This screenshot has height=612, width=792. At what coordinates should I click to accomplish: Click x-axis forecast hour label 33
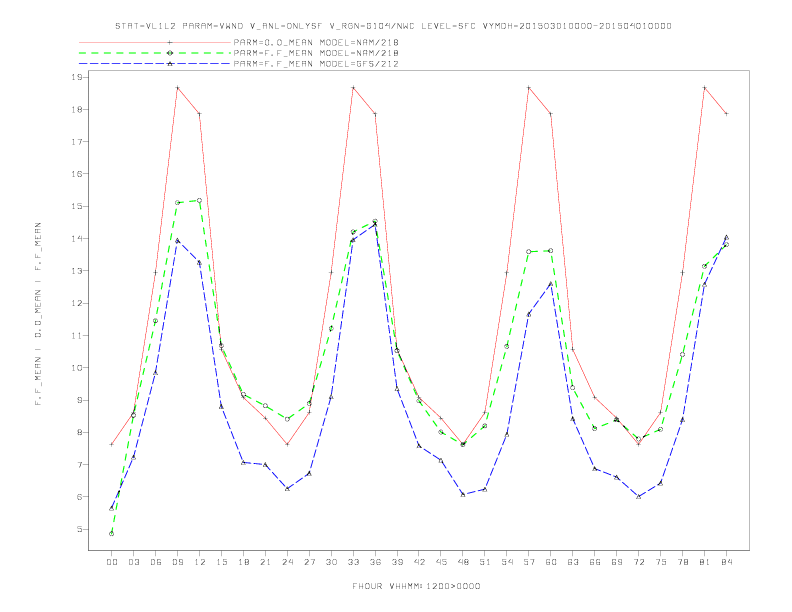[353, 562]
